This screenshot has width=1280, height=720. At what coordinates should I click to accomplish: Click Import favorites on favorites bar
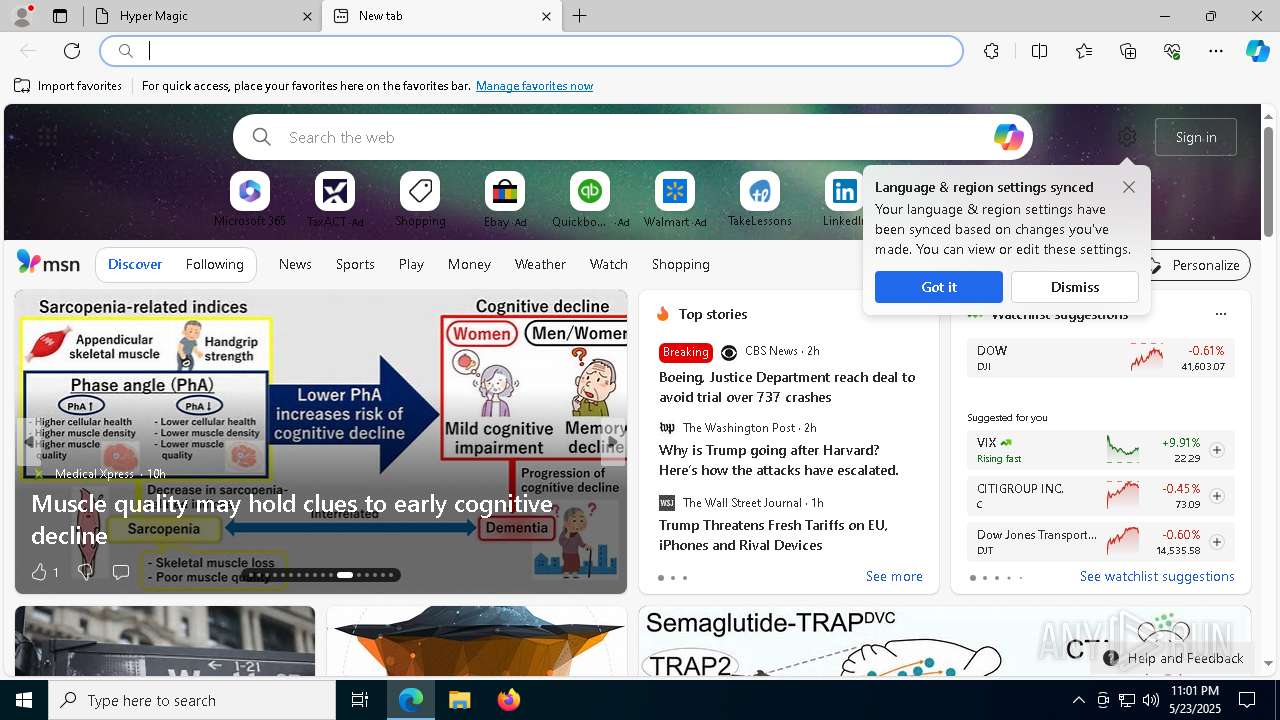click(x=68, y=86)
